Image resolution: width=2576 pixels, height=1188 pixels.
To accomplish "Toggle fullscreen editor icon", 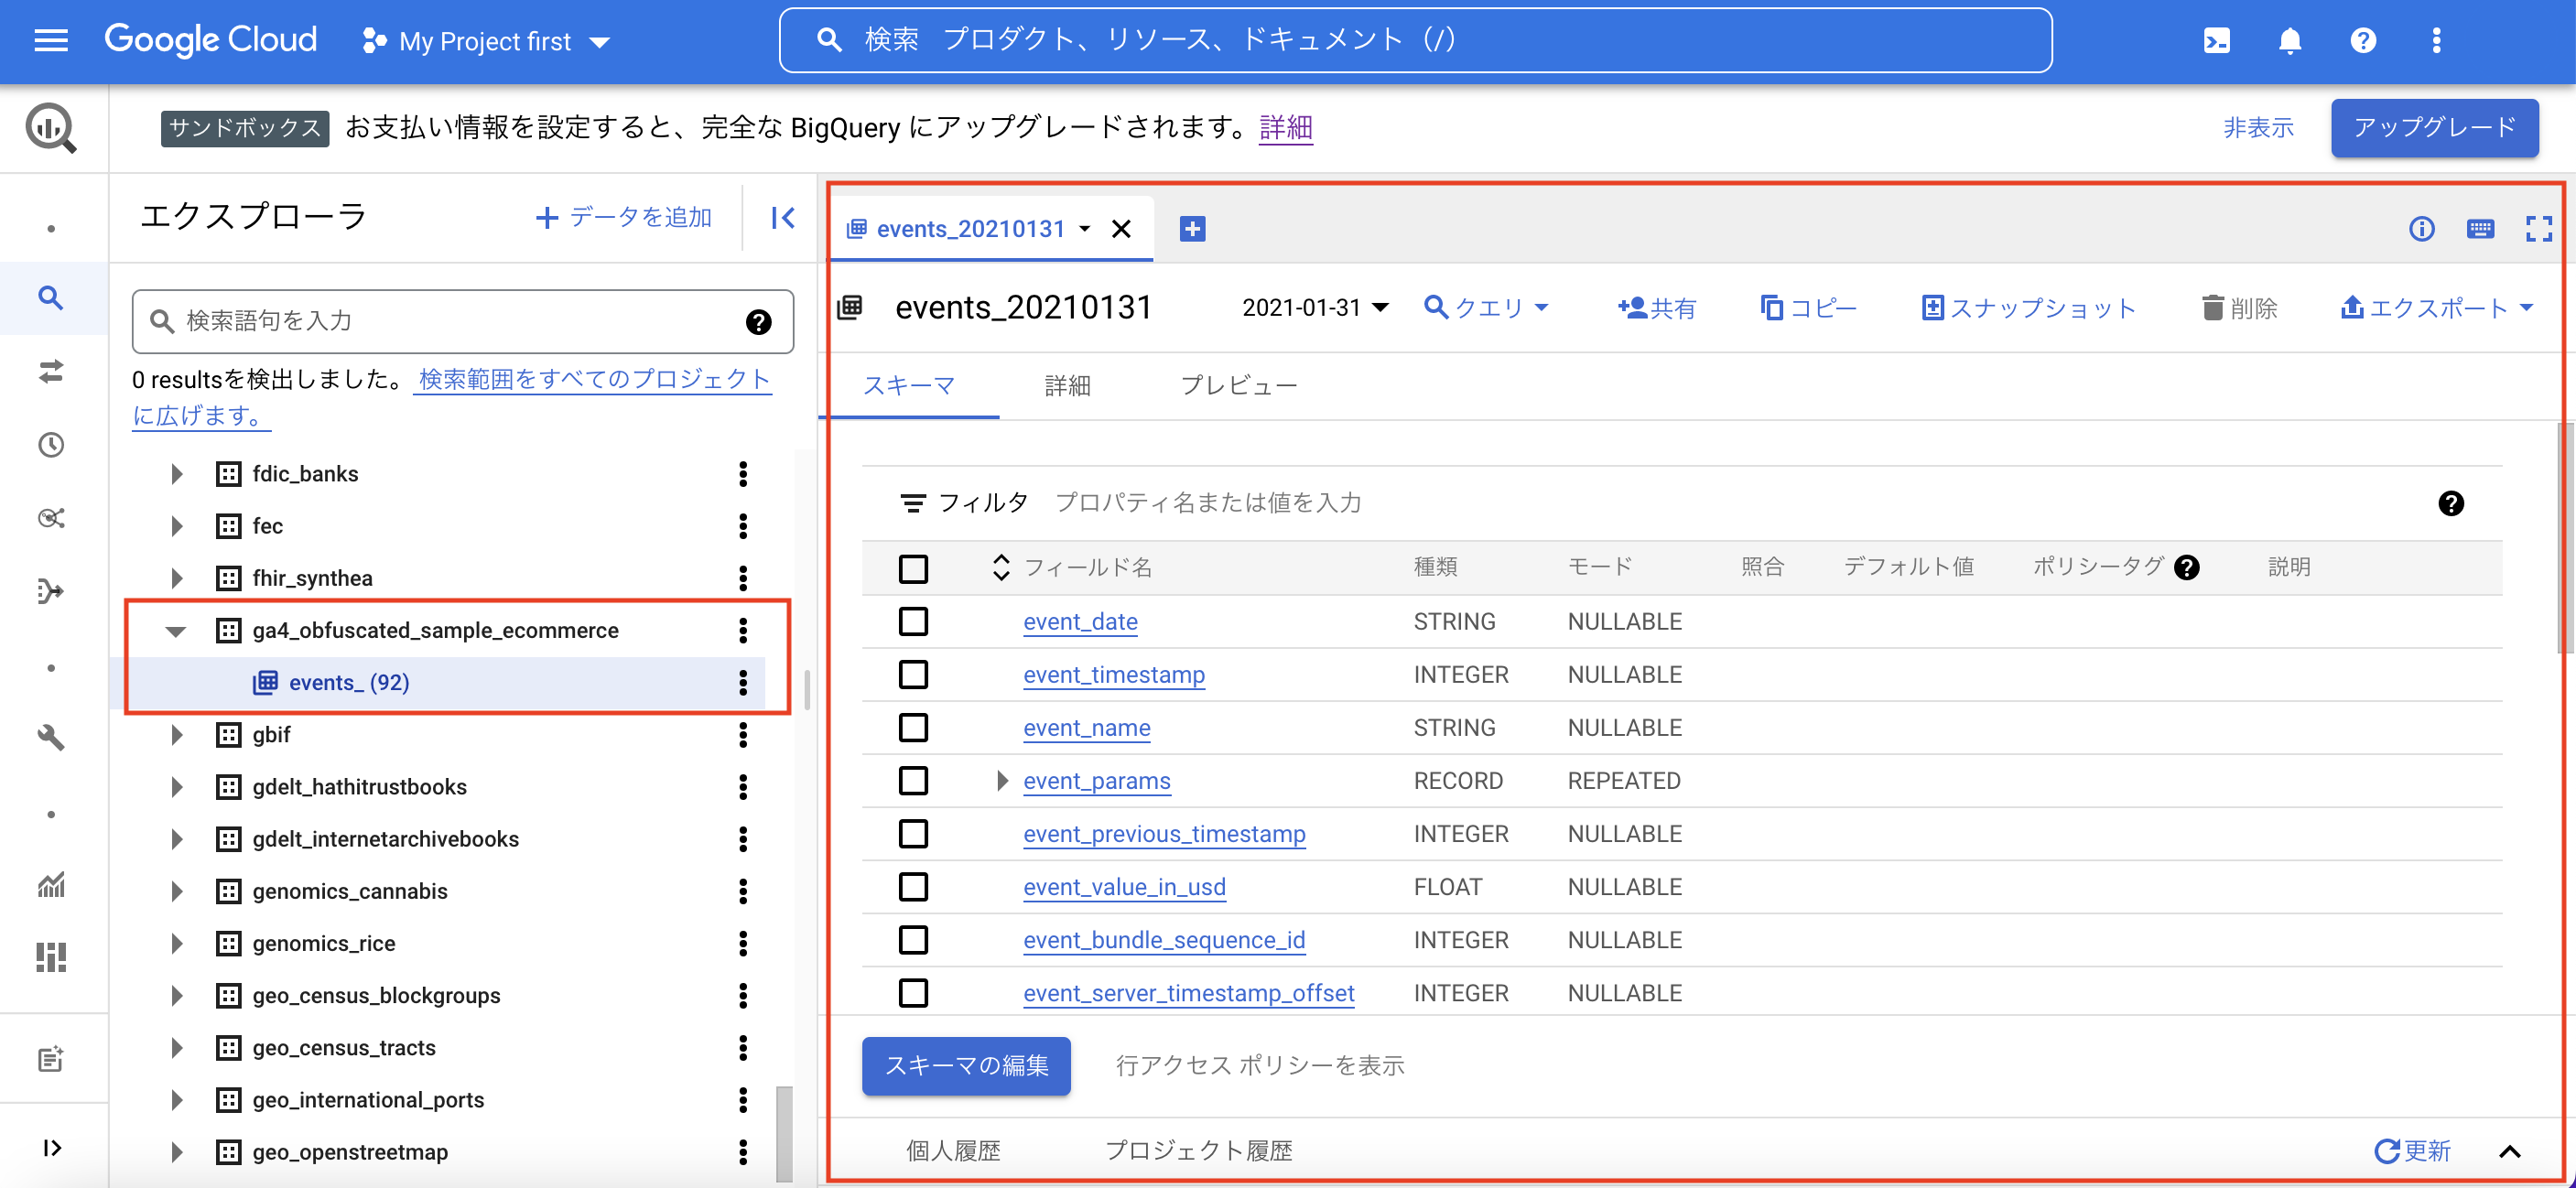I will click(2538, 229).
